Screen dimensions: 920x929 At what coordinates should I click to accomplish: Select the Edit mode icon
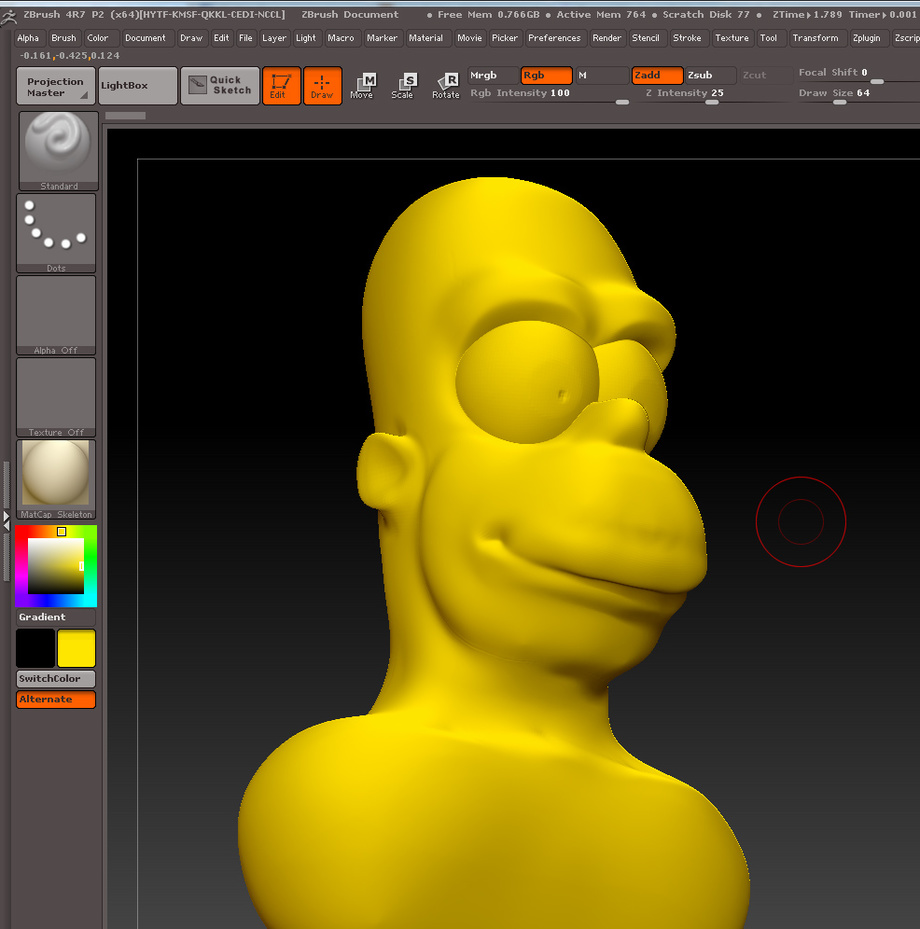click(281, 86)
